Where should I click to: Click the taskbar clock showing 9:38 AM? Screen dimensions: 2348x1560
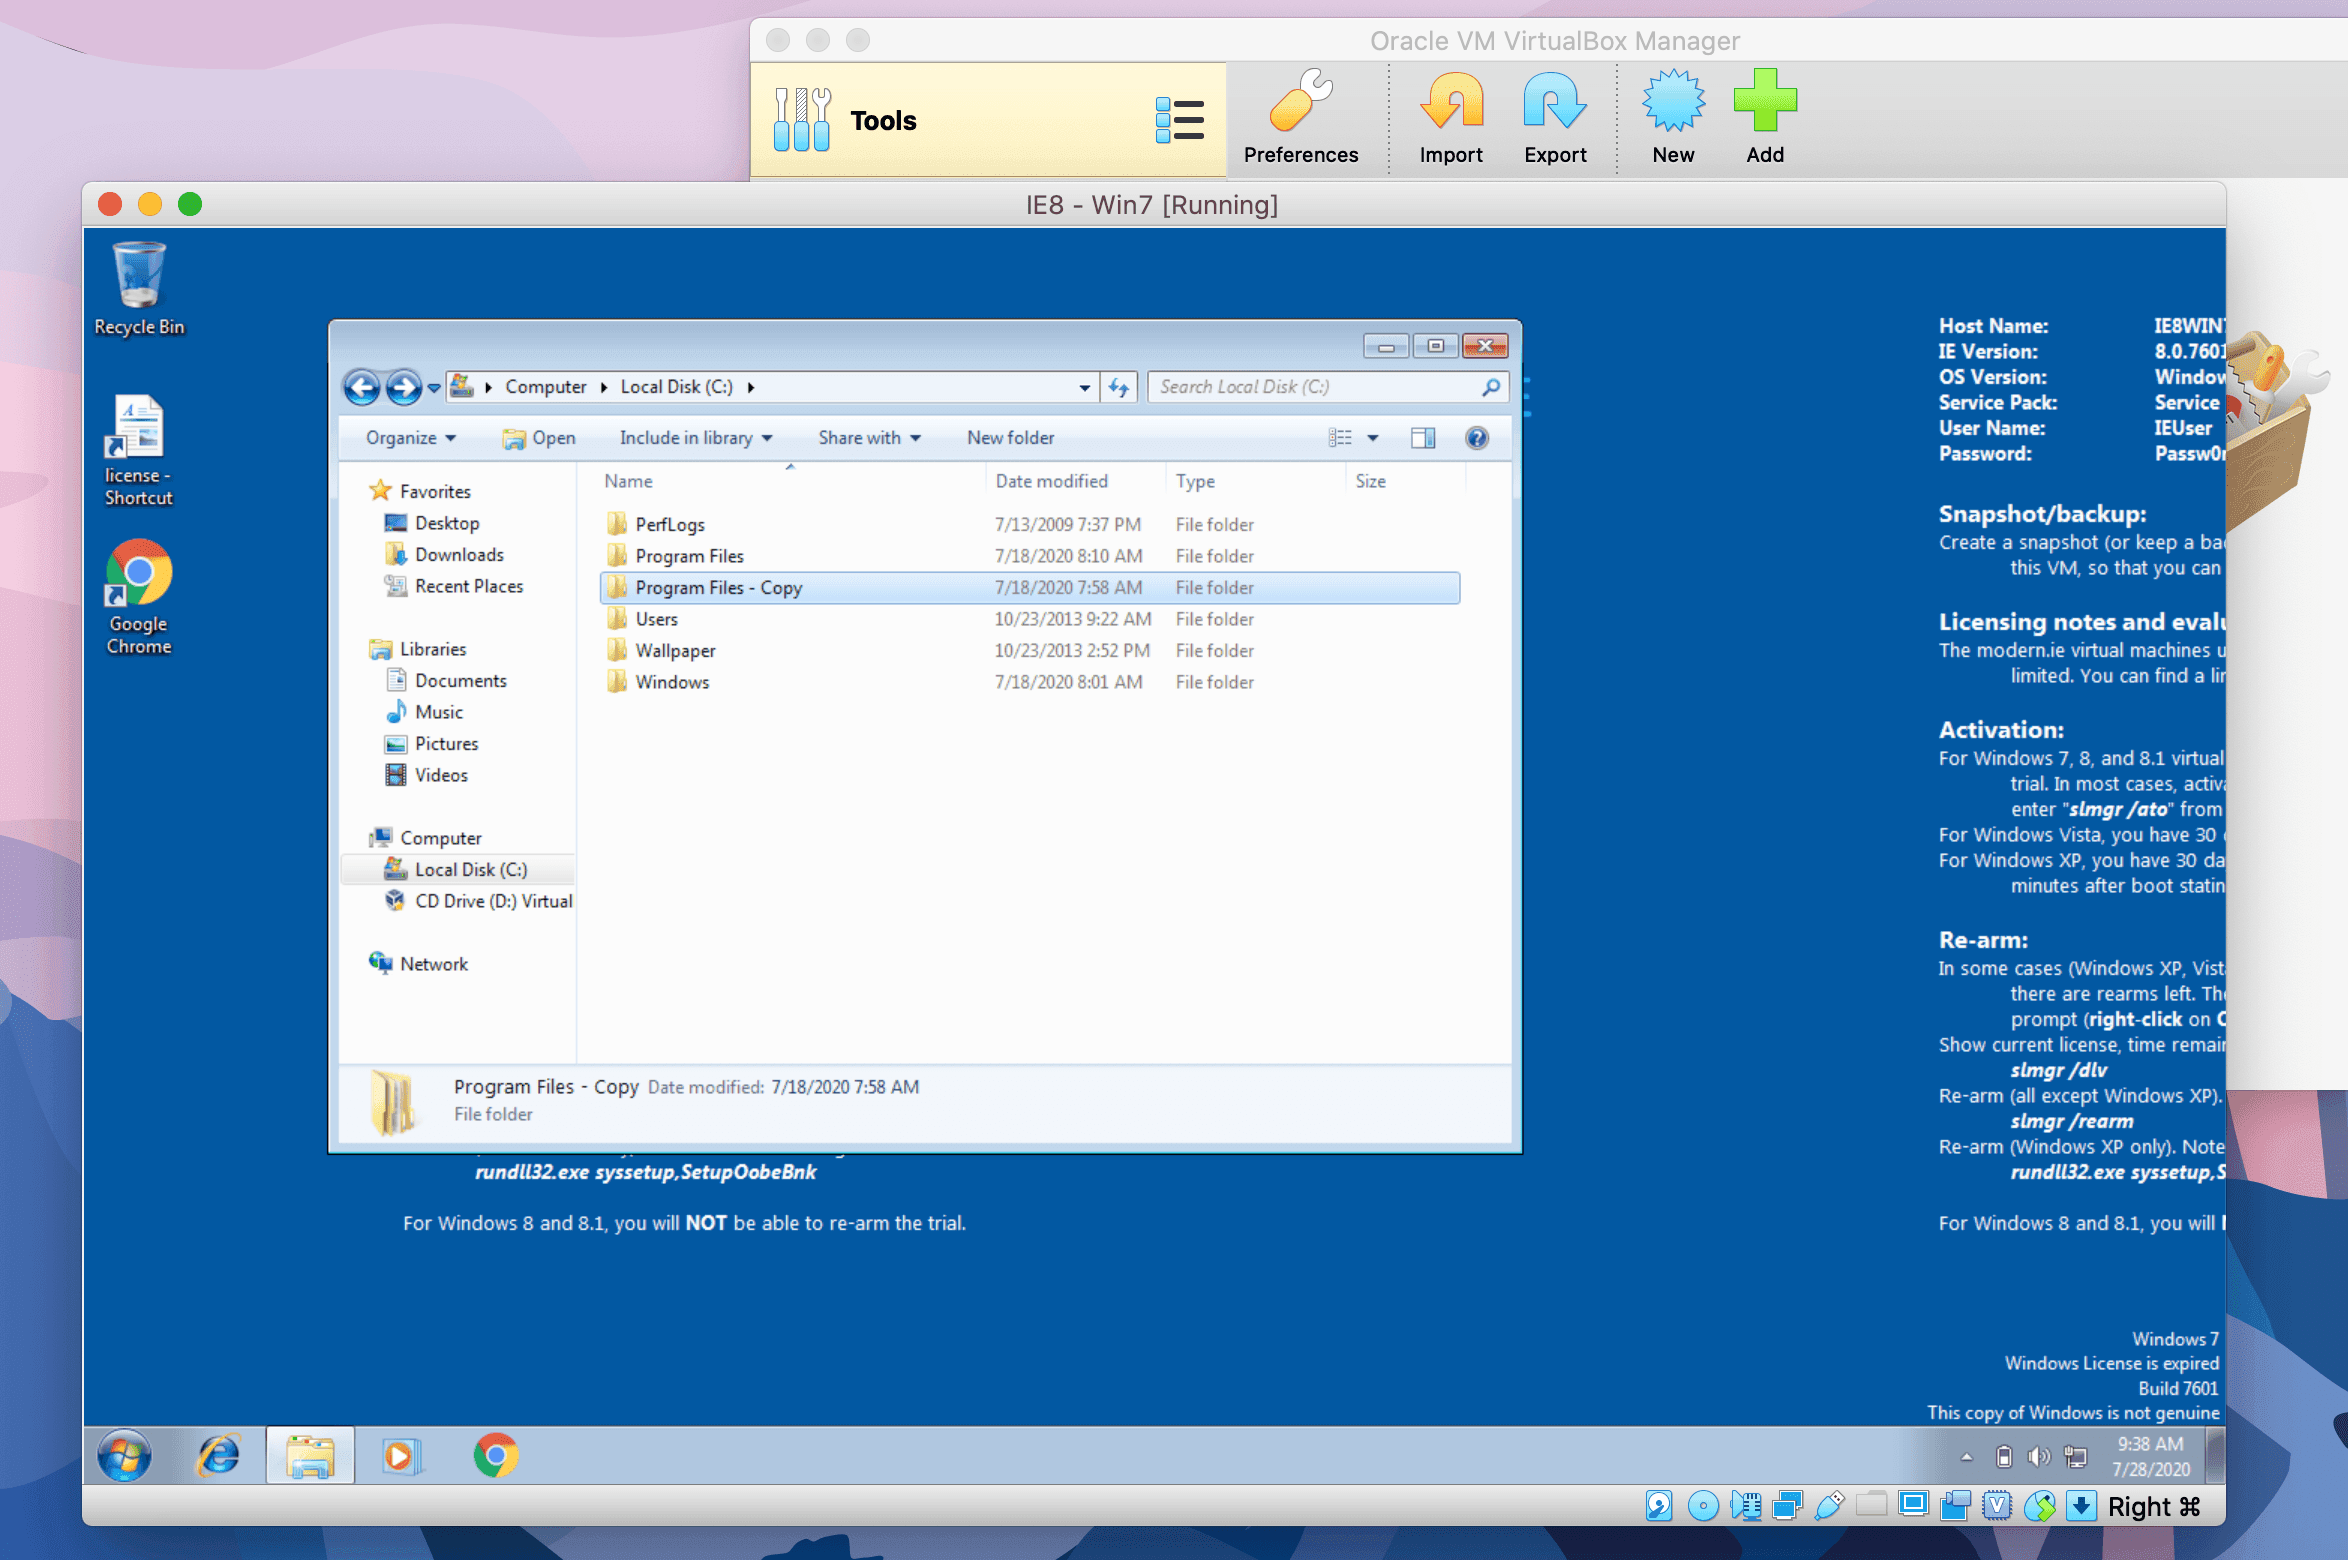tap(2150, 1456)
